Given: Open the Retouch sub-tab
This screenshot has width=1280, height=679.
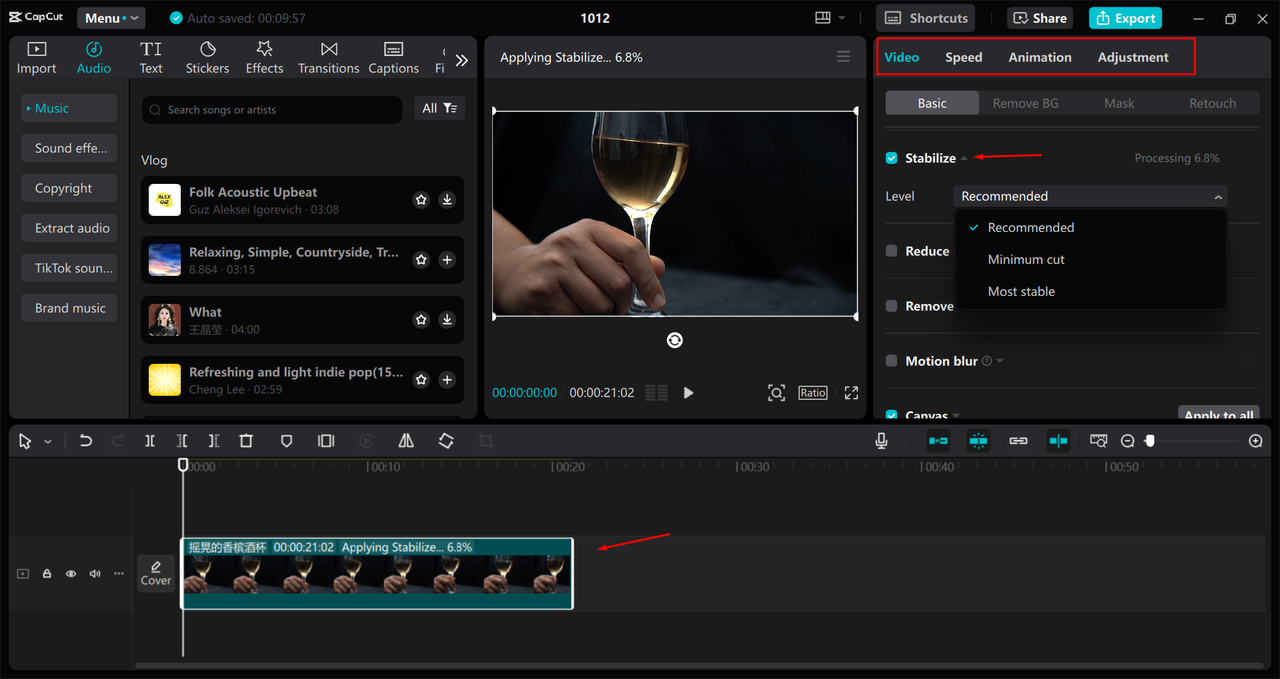Looking at the screenshot, I should (1212, 103).
